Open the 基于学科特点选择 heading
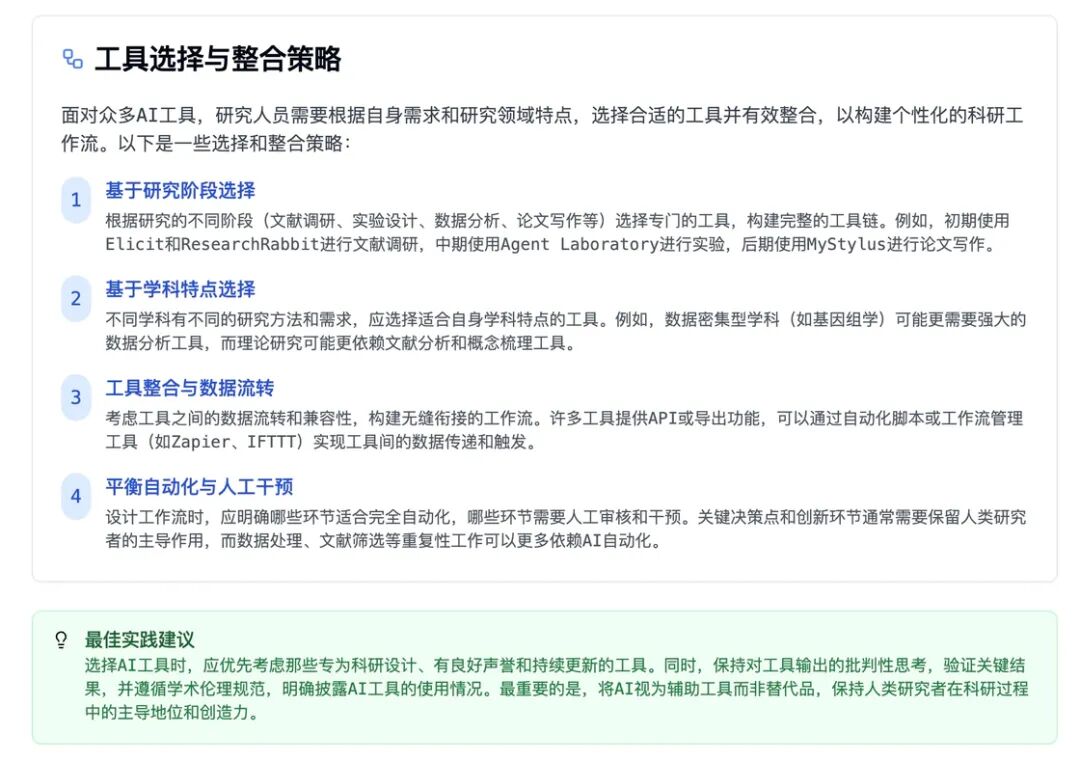This screenshot has height=761, width=1080. point(180,289)
